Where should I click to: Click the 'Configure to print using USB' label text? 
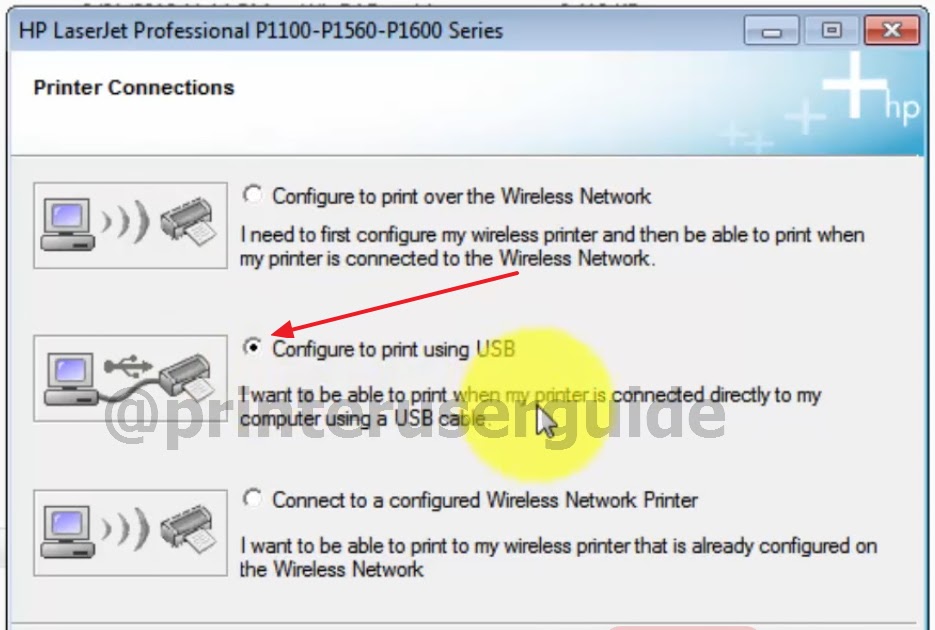click(394, 349)
